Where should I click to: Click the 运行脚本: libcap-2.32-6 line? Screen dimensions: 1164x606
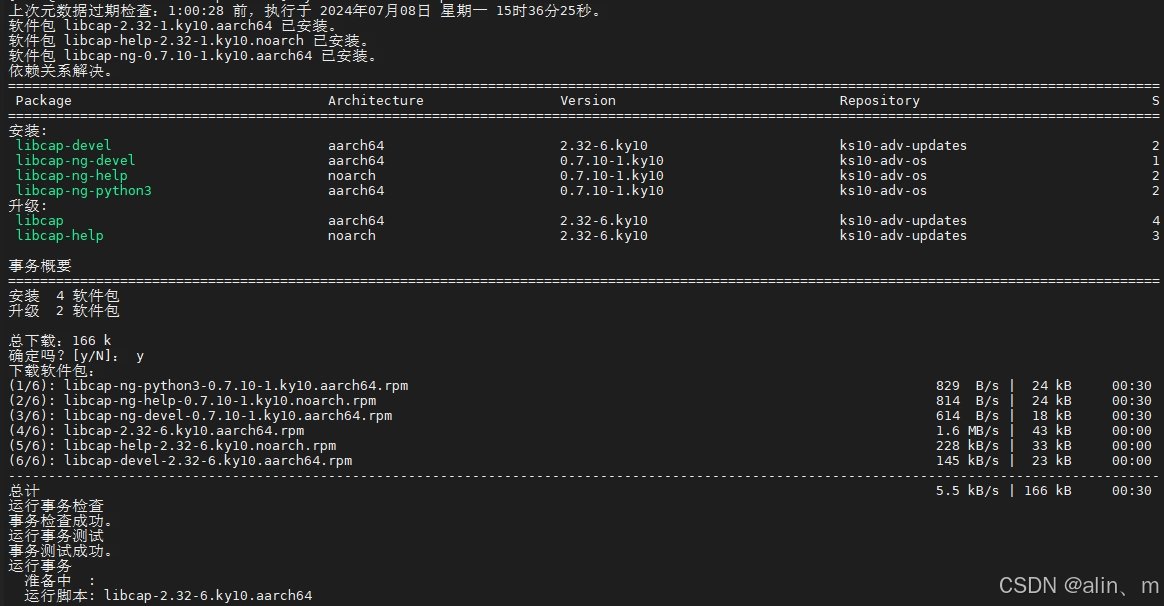pyautogui.click(x=168, y=596)
